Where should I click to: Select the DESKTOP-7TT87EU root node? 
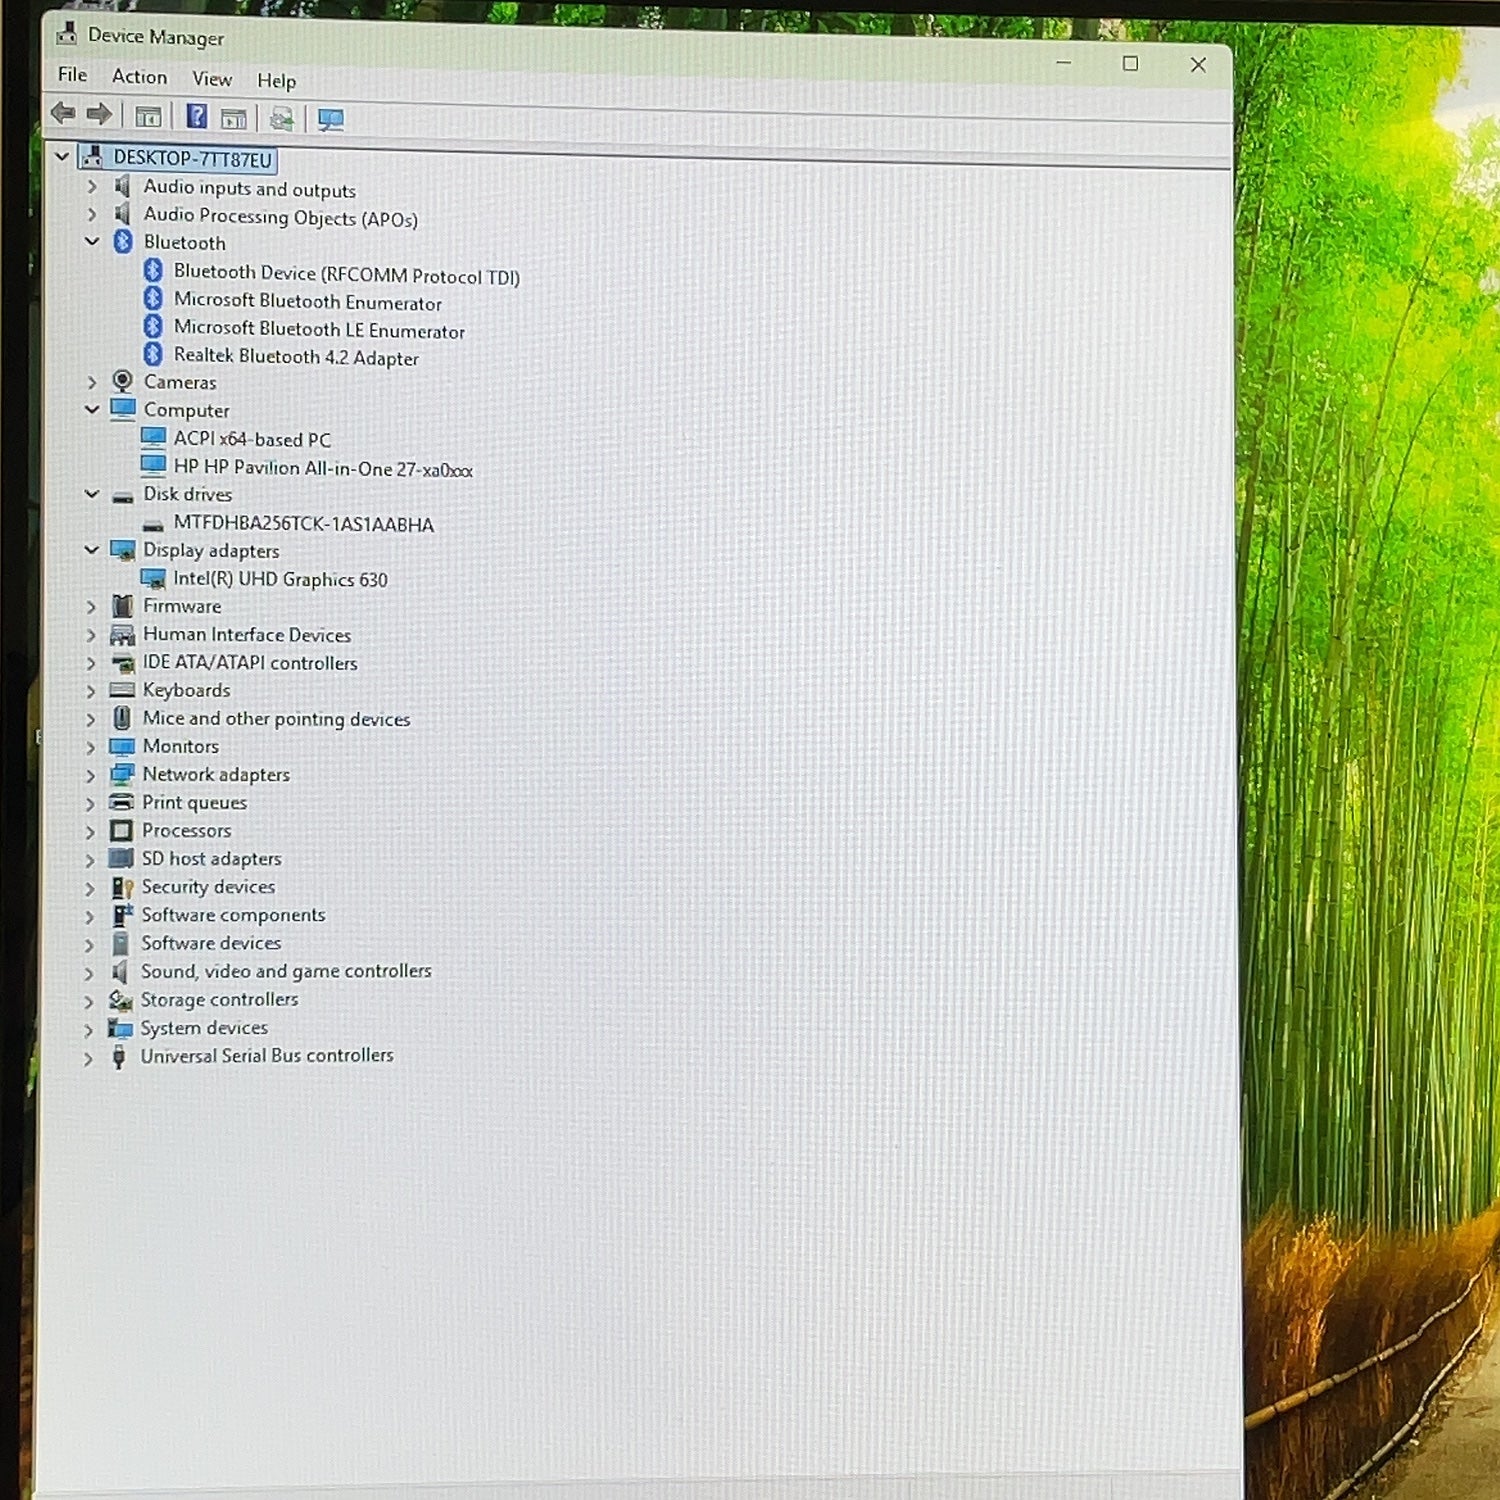tap(192, 159)
